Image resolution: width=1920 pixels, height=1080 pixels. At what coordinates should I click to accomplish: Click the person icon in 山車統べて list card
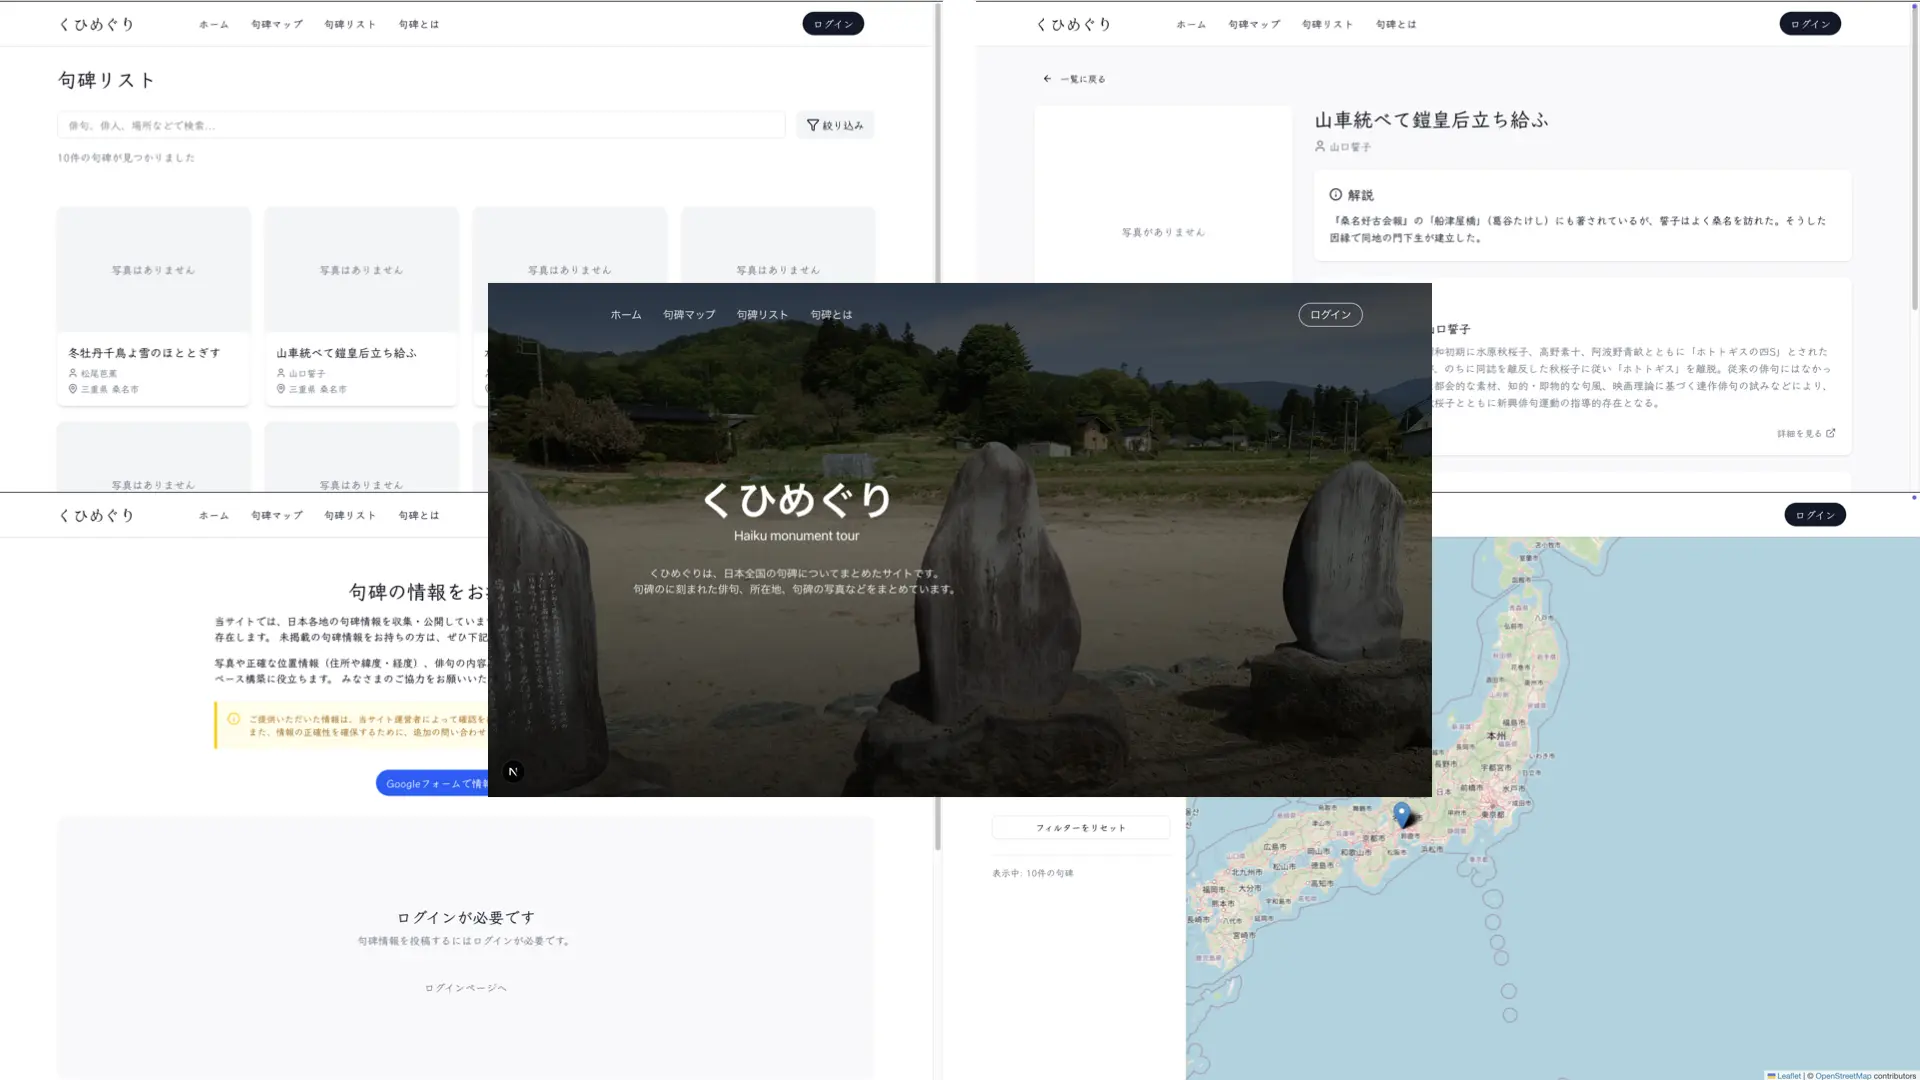[x=281, y=373]
